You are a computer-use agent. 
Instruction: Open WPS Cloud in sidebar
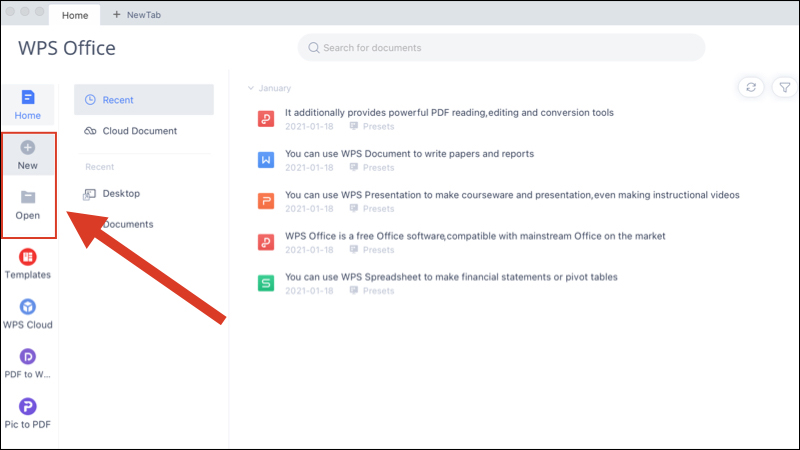(x=28, y=313)
